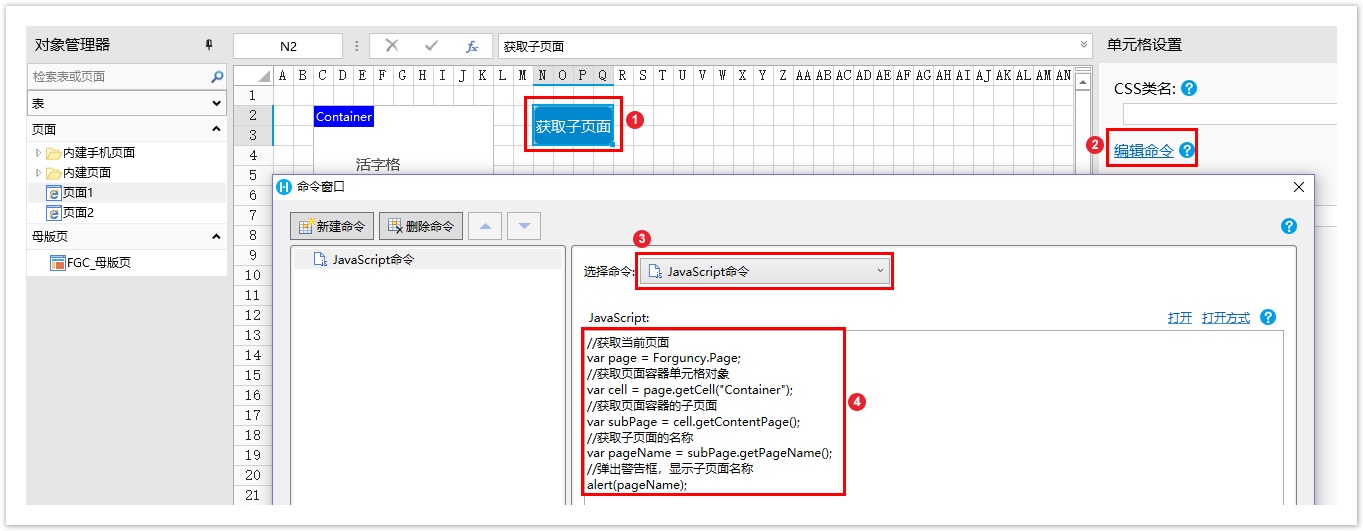Viewport: 1363px width, 531px height.
Task: Collapse the 页面 section
Action: (x=216, y=129)
